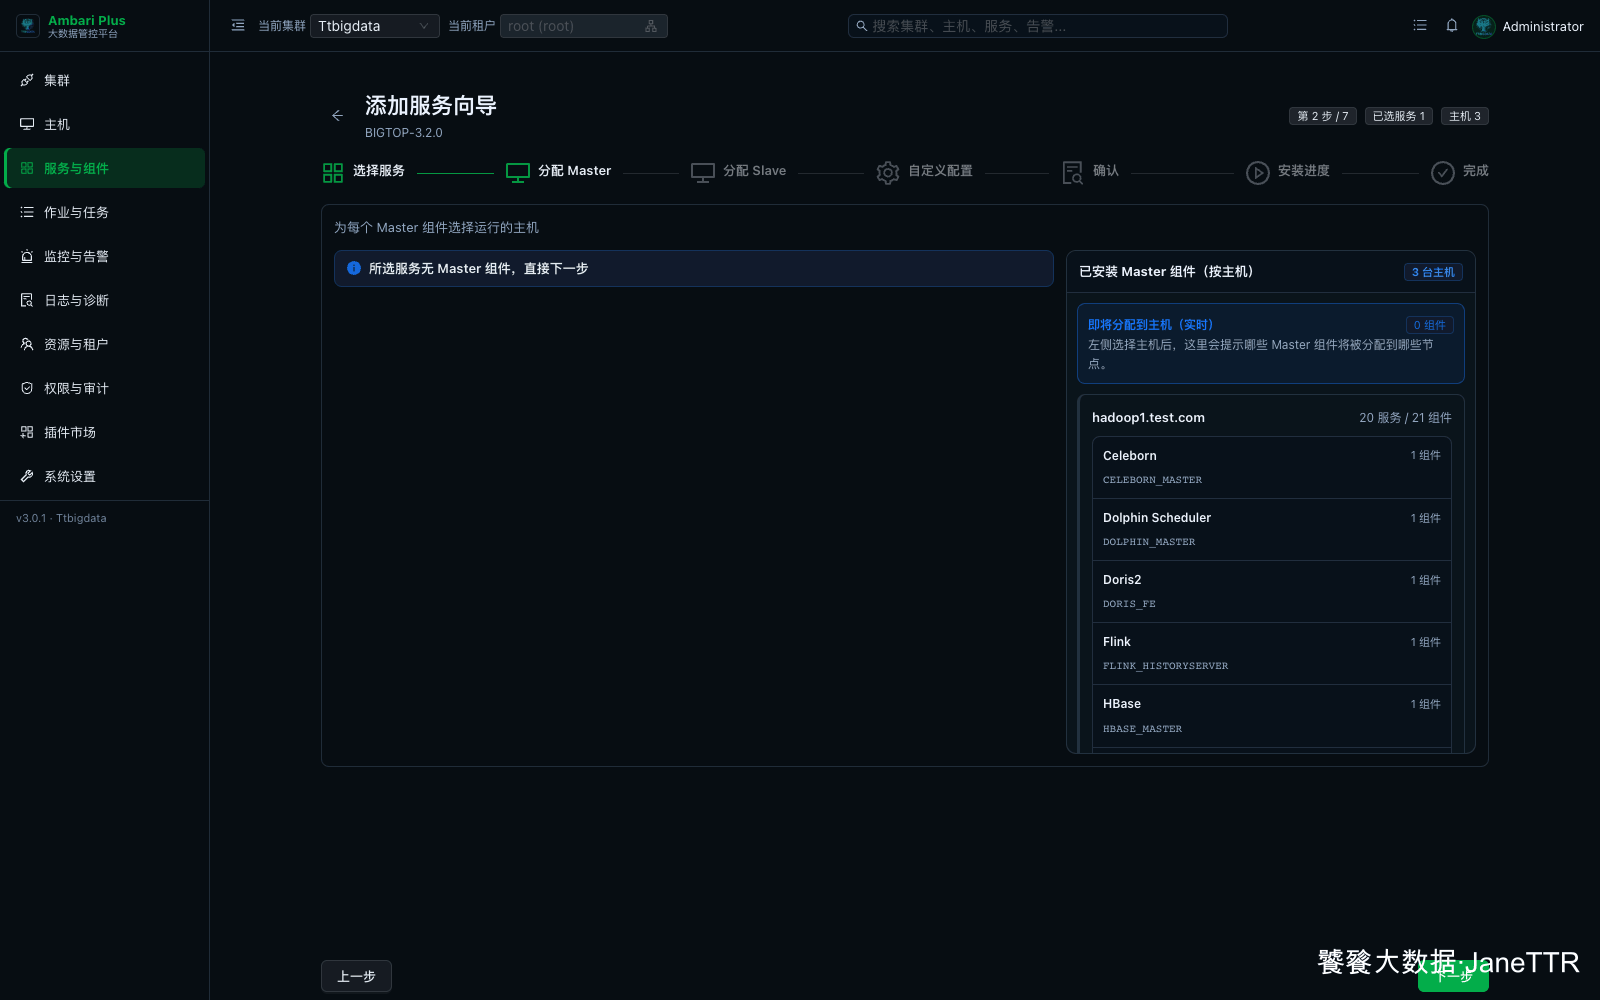1600x1000 pixels.
Task: Open 主机 in the sidebar
Action: tap(105, 124)
